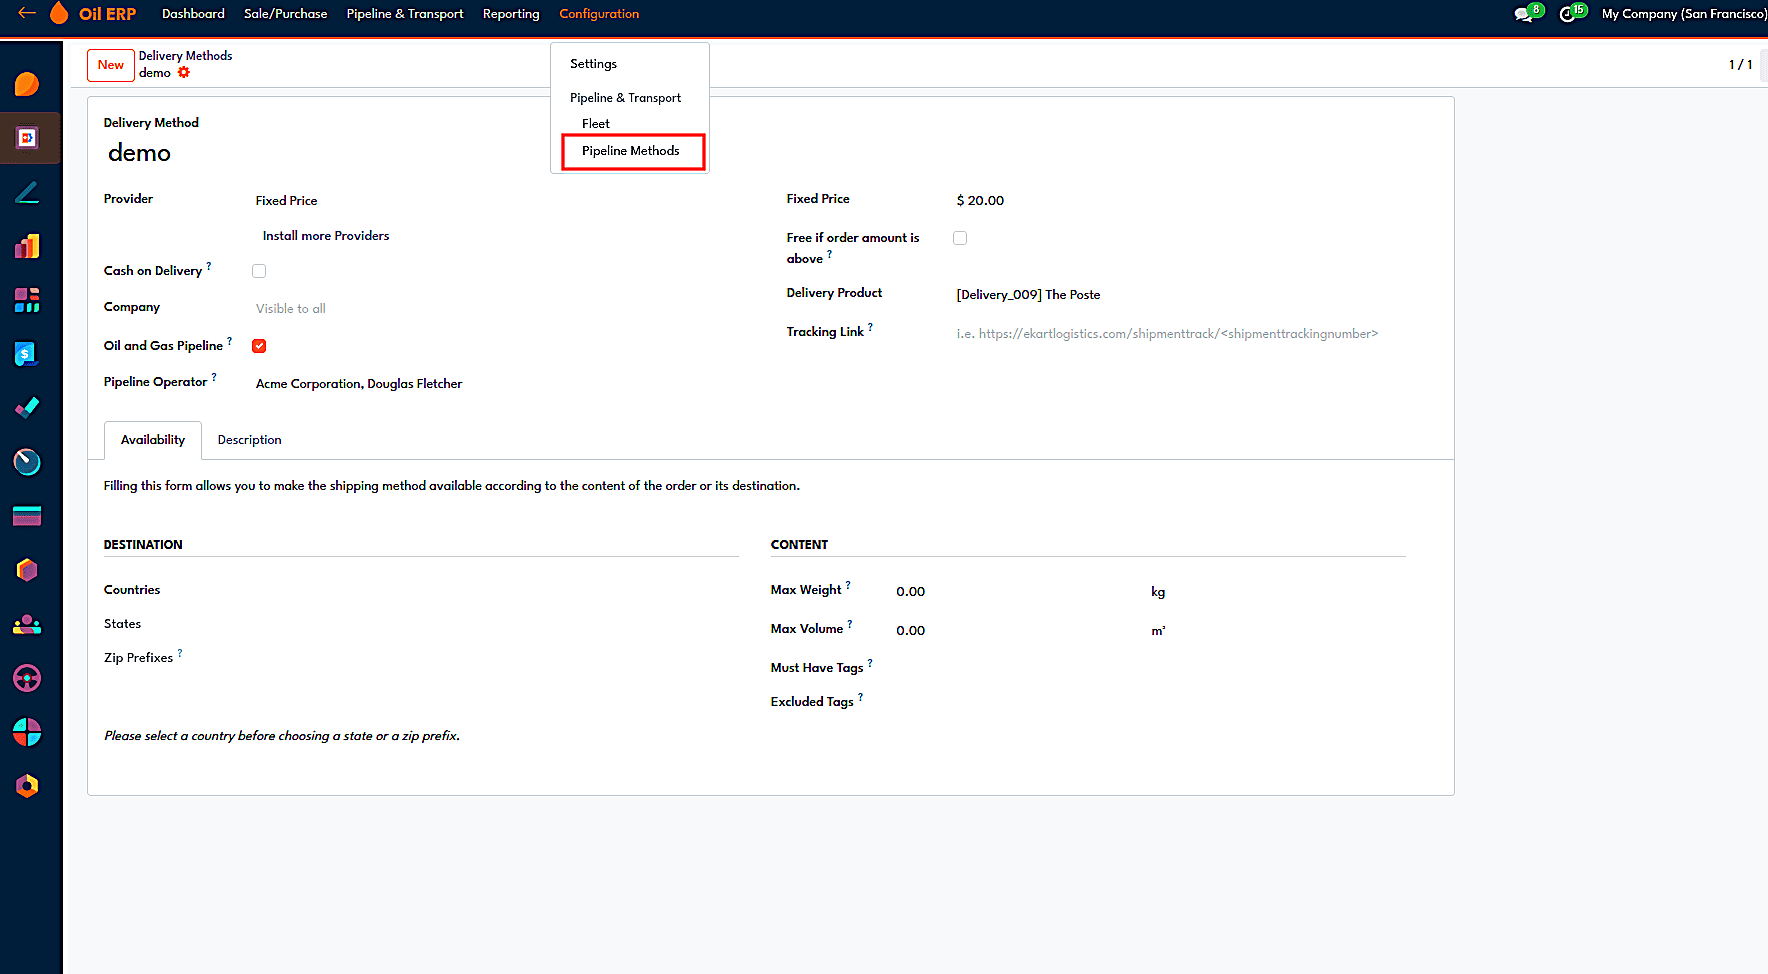Uncheck the Oil and Gas Pipeline checkbox
Screen dimensions: 1768x974
click(x=259, y=346)
